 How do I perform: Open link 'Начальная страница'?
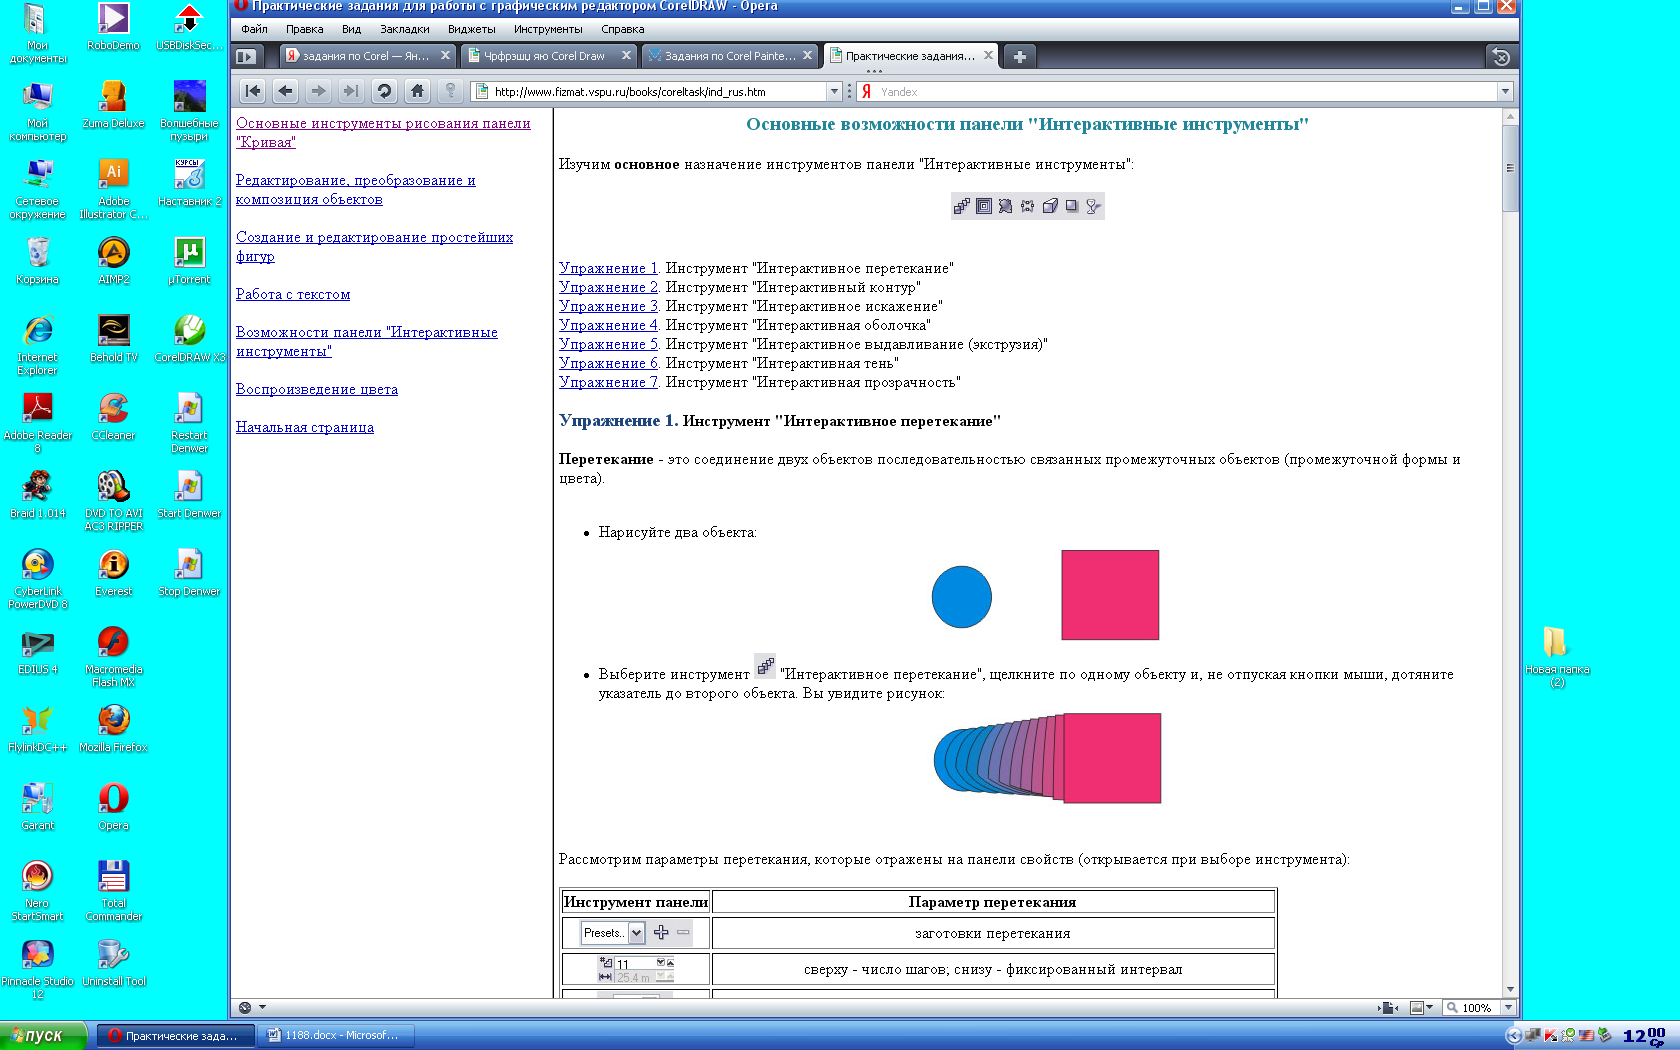[305, 427]
